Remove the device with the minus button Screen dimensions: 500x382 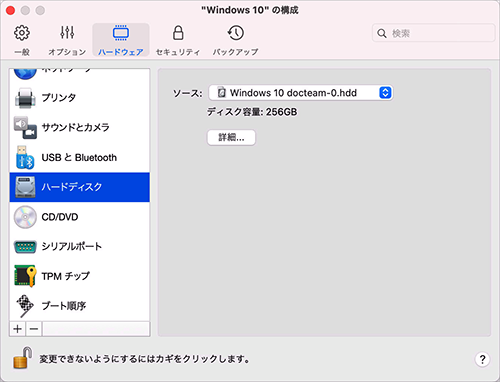34,329
